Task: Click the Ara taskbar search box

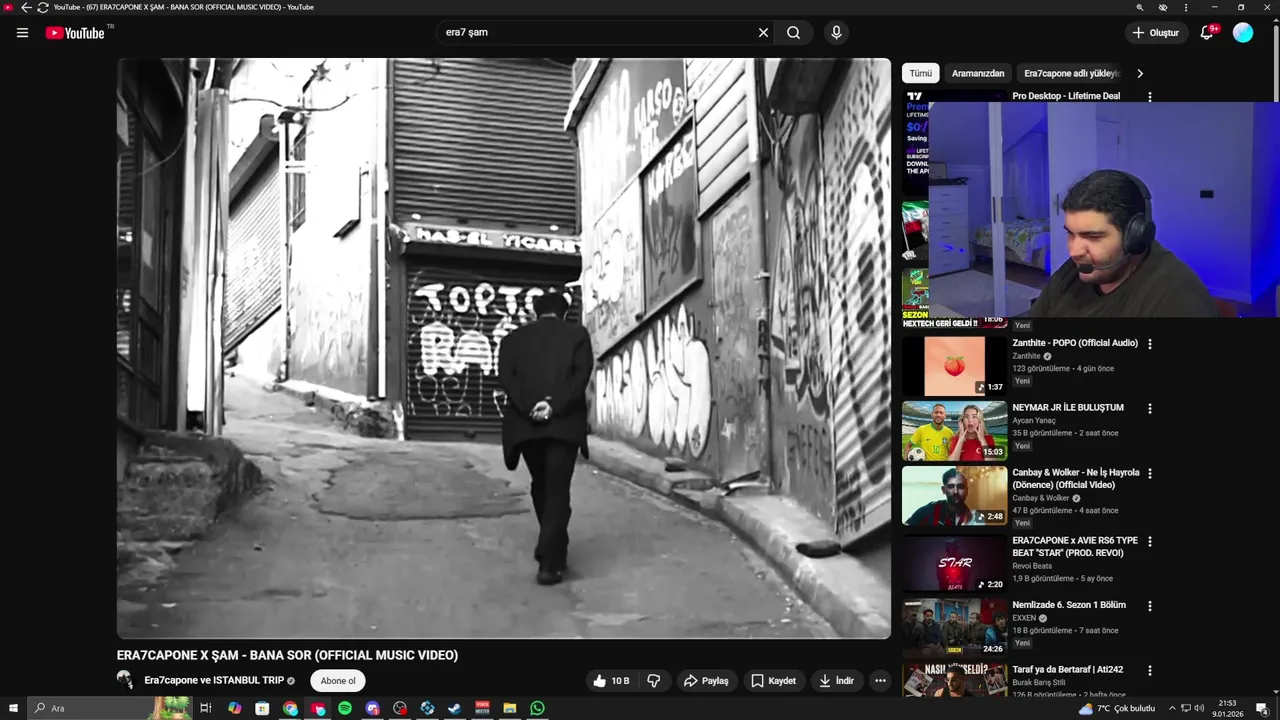Action: point(110,708)
